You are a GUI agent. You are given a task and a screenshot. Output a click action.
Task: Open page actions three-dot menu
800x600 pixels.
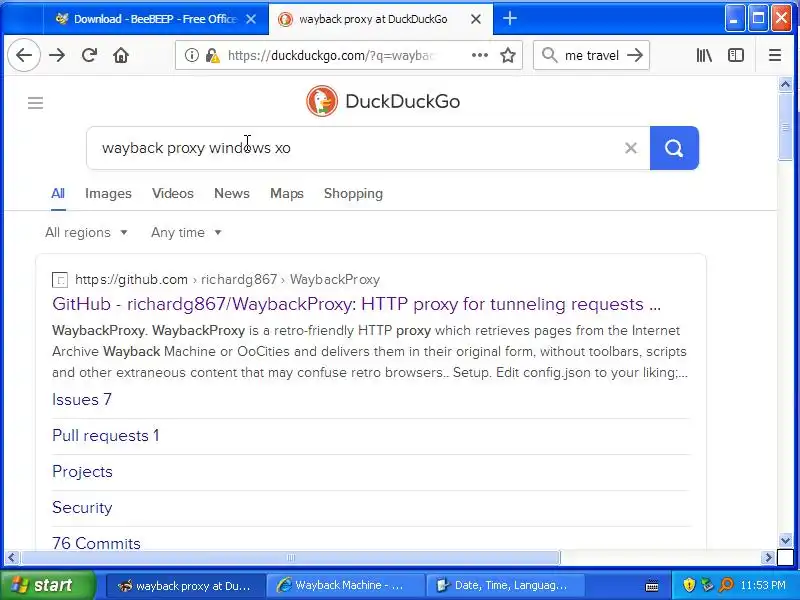coord(480,55)
